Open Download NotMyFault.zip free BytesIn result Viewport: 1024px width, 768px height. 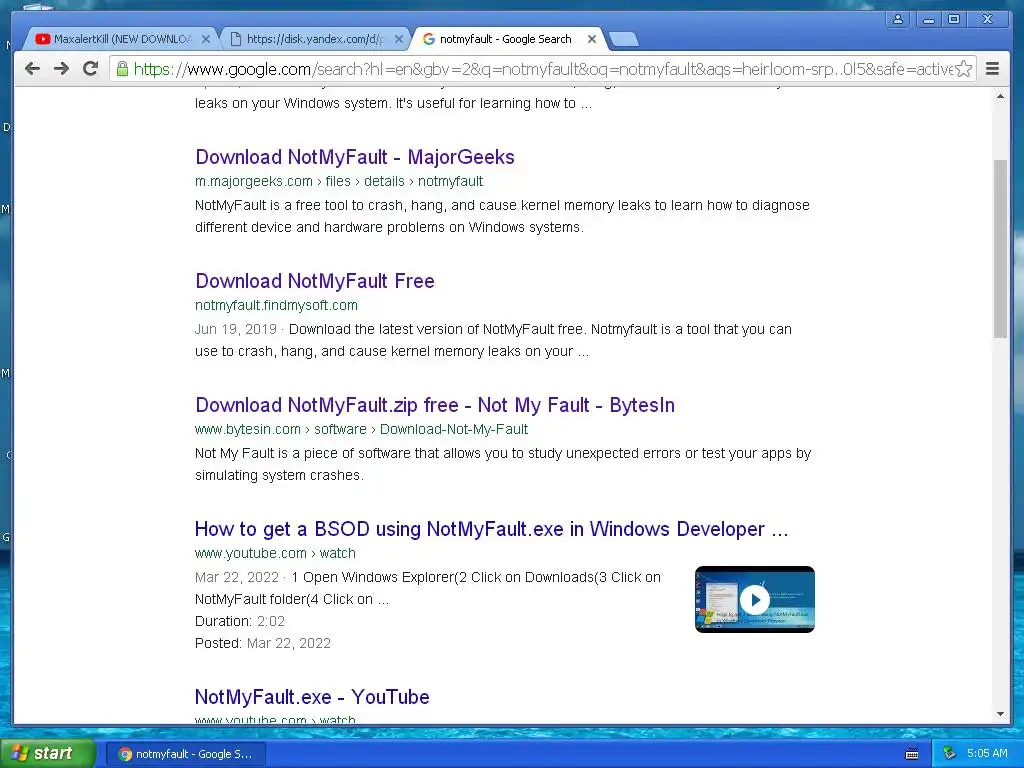435,405
